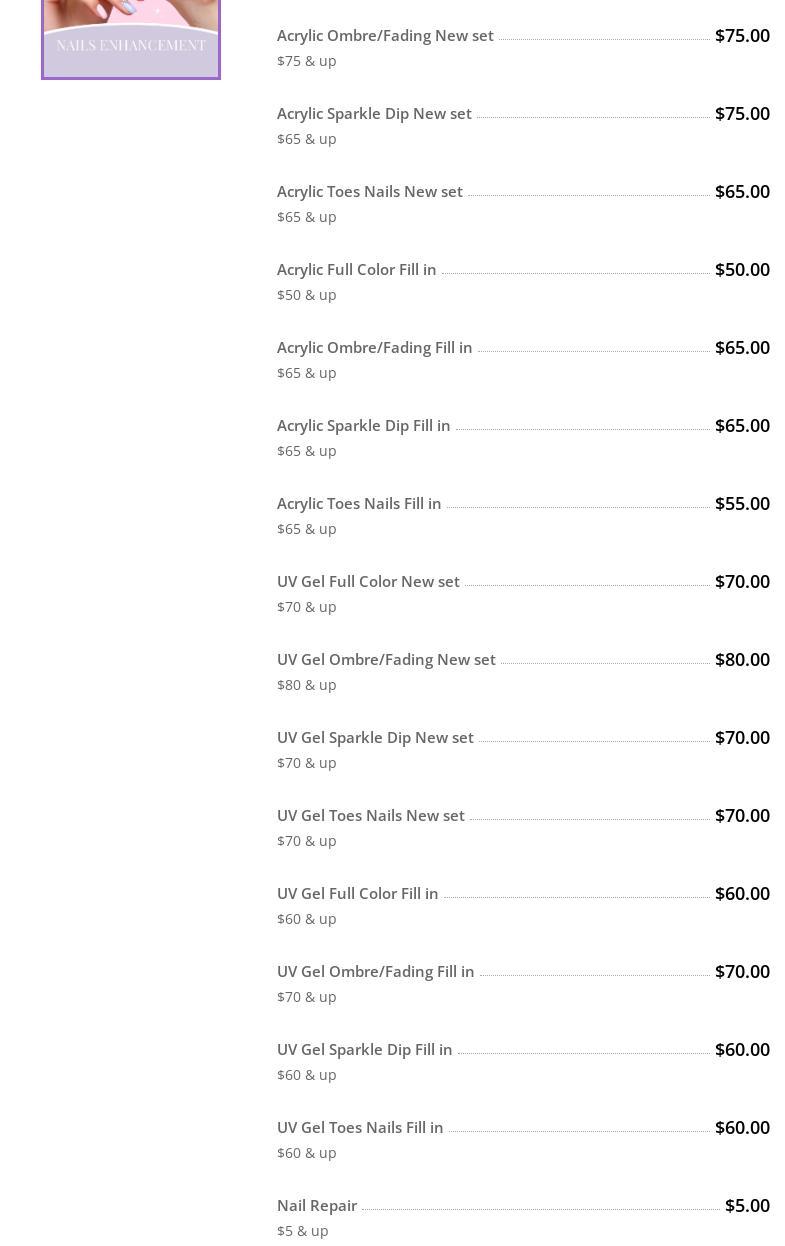Open the UV Gel Toes Nails New set item
The width and height of the screenshot is (785, 1246).
(370, 816)
